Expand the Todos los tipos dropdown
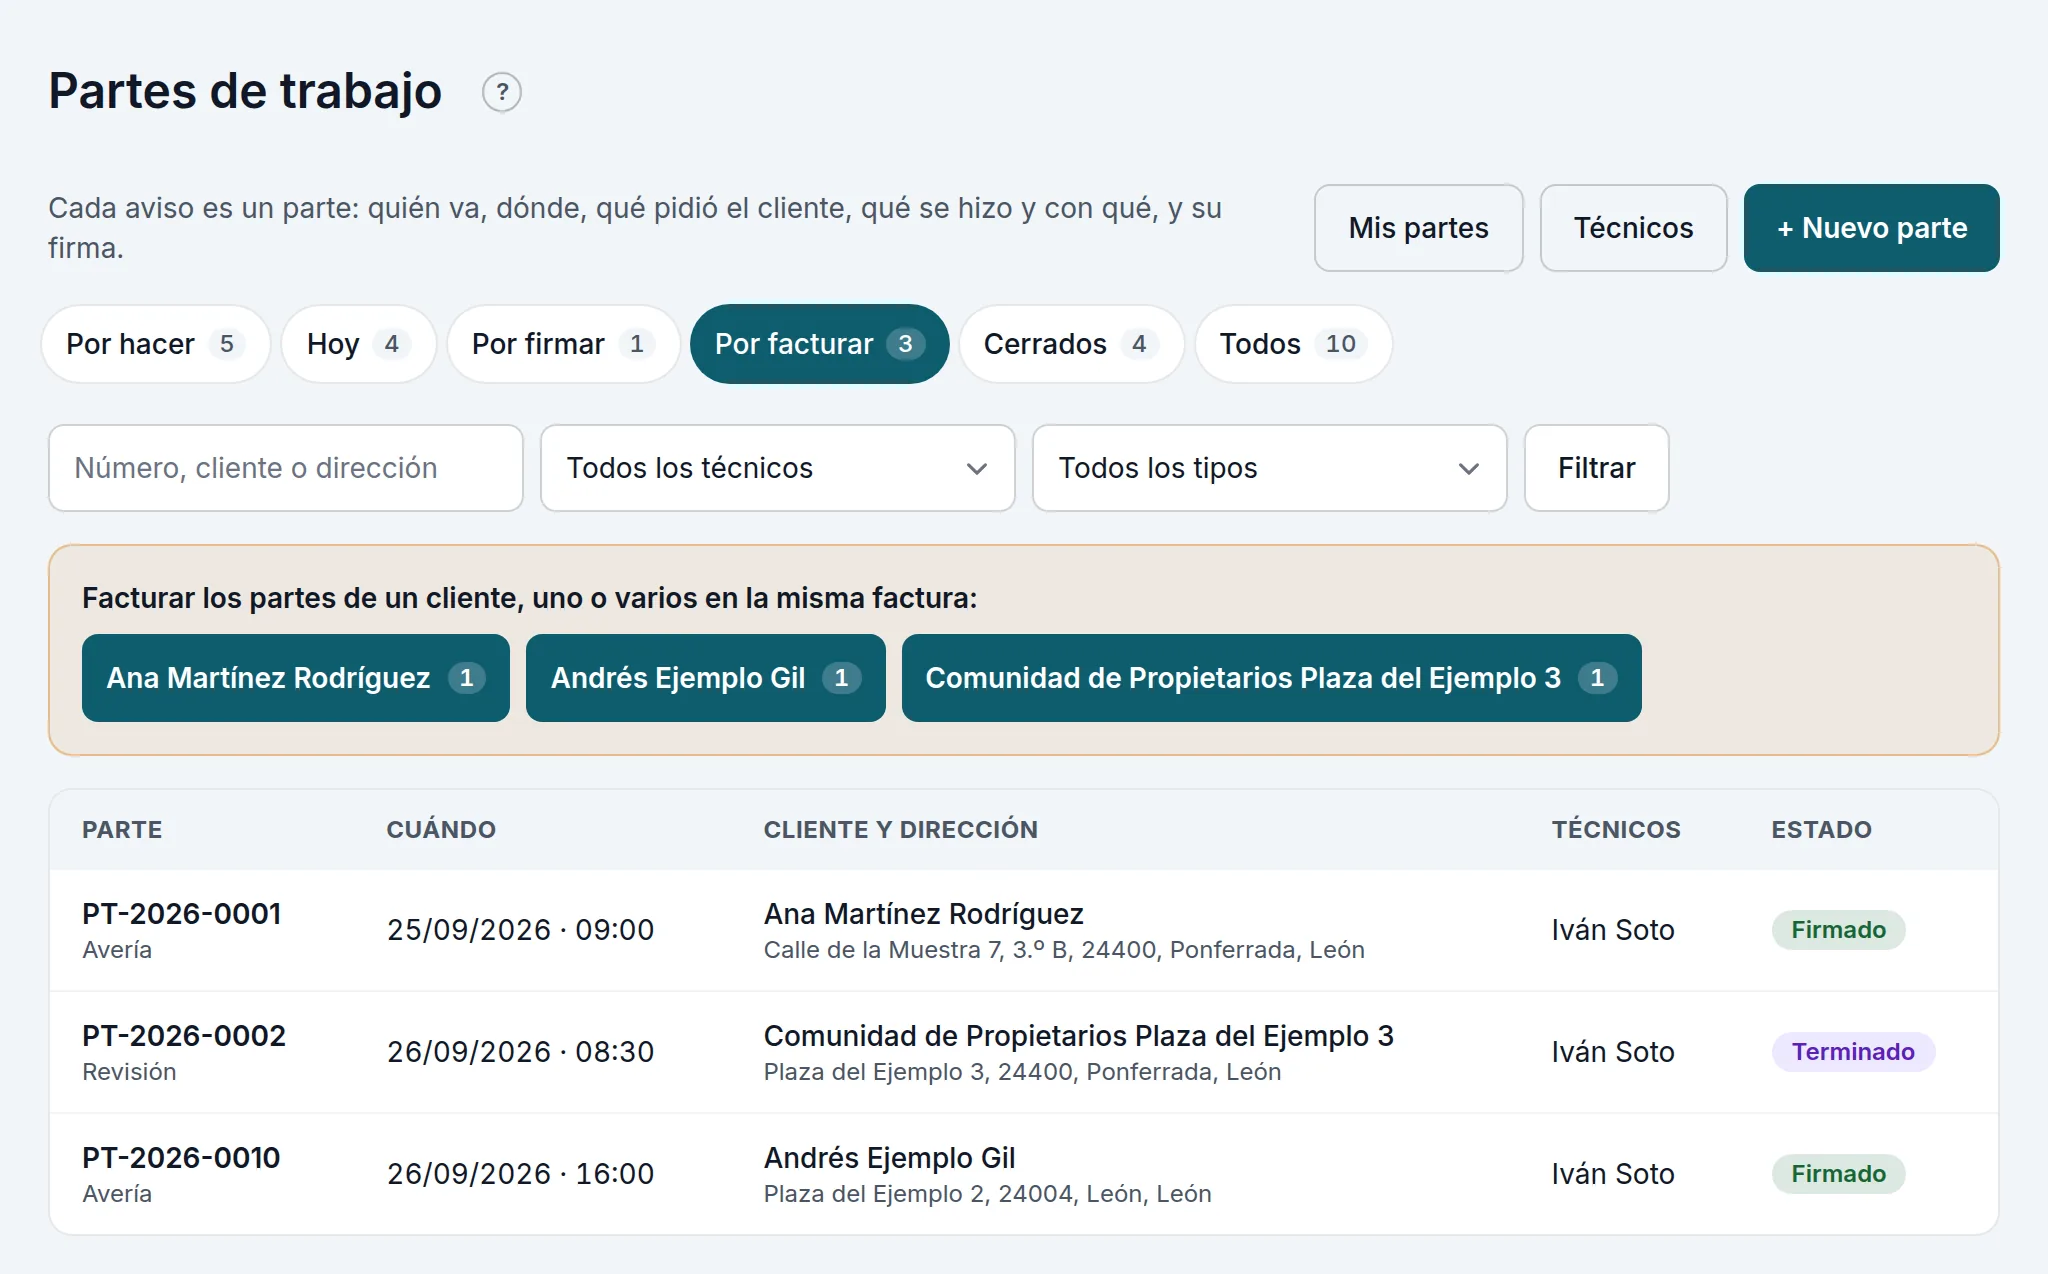 [1270, 468]
